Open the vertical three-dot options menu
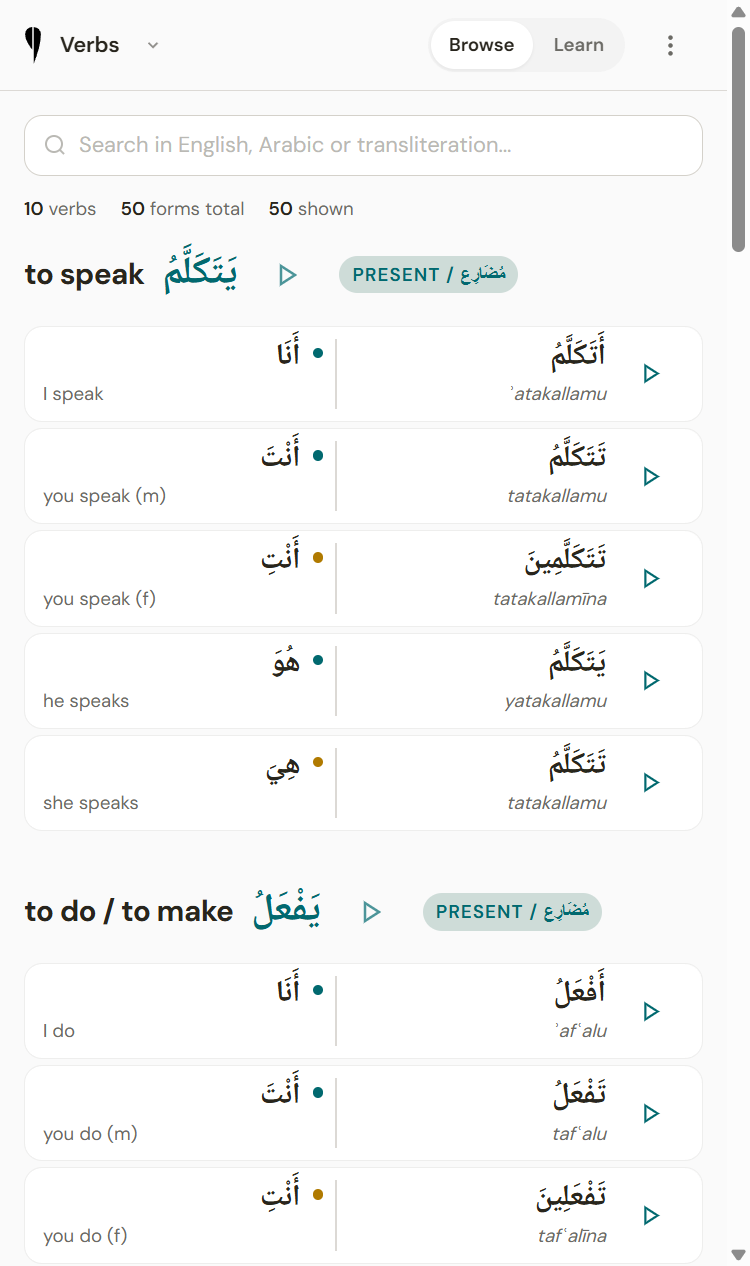The height and width of the screenshot is (1266, 750). pyautogui.click(x=670, y=45)
